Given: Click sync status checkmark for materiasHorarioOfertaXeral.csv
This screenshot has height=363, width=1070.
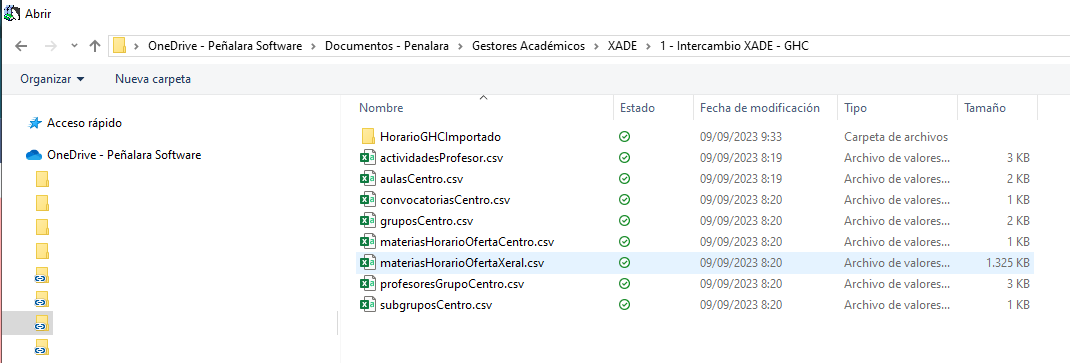Looking at the screenshot, I should click(x=624, y=263).
